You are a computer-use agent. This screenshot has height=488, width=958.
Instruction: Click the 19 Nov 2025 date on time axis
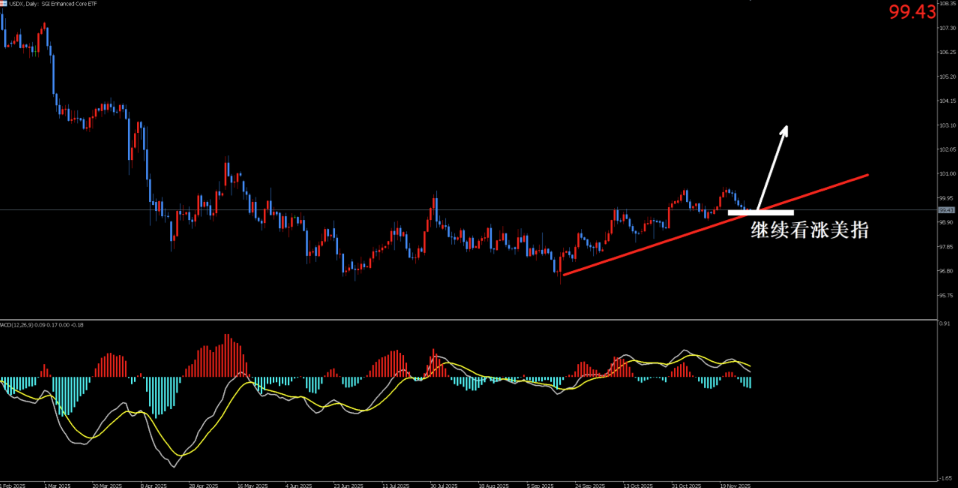pyautogui.click(x=736, y=484)
